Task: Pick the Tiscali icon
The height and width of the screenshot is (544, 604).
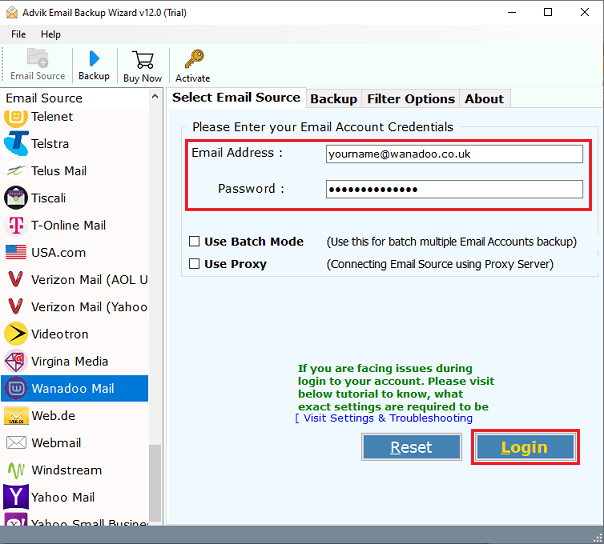Action: pyautogui.click(x=16, y=198)
